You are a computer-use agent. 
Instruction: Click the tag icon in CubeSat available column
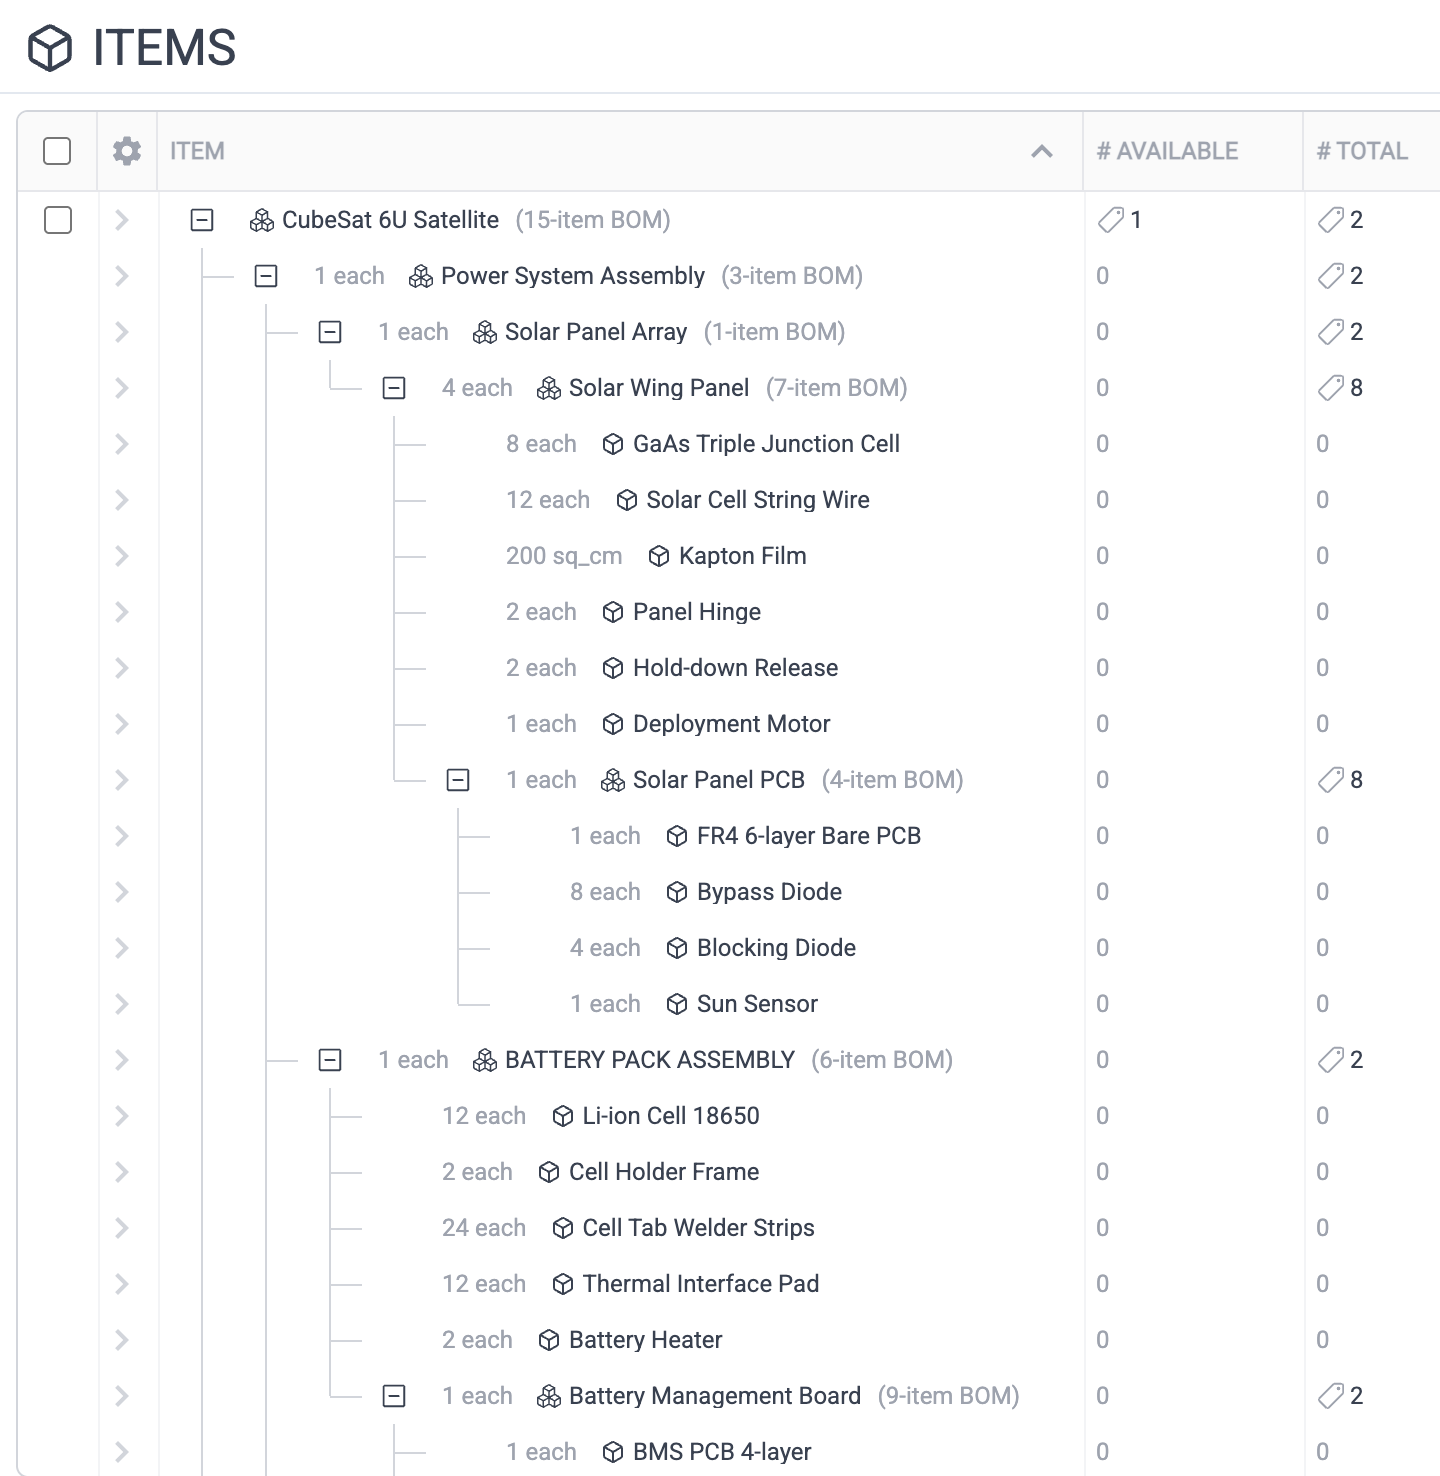(x=1110, y=220)
